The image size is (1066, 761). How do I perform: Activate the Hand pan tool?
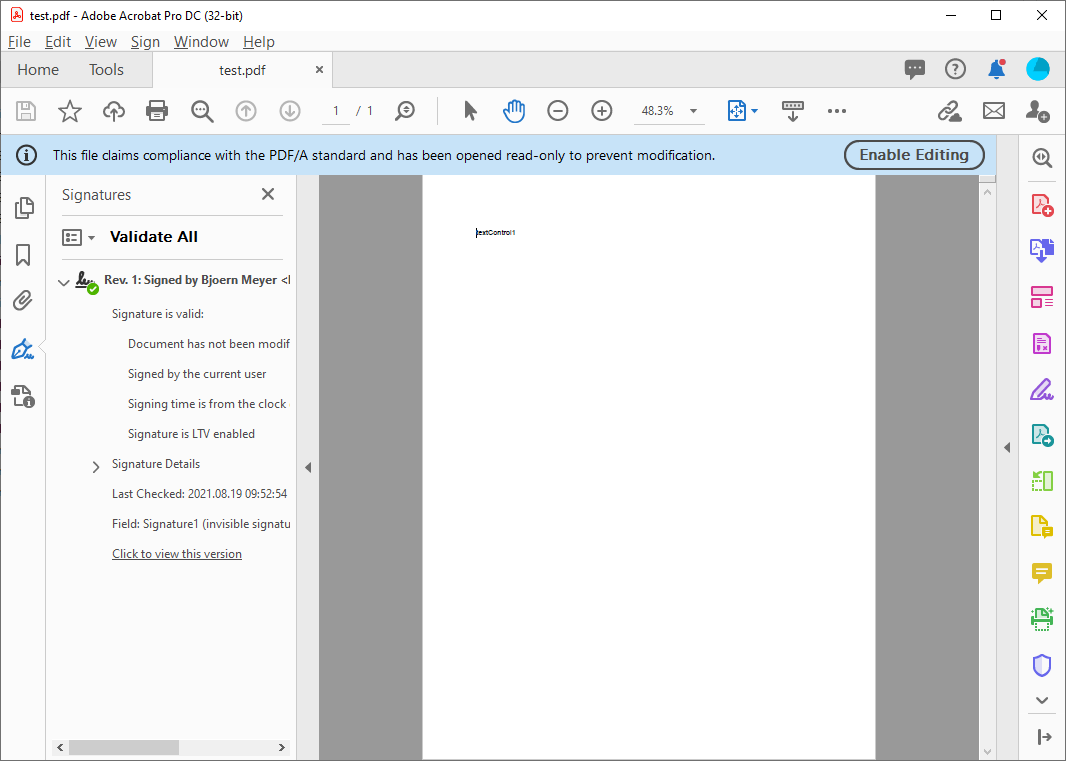coord(514,111)
